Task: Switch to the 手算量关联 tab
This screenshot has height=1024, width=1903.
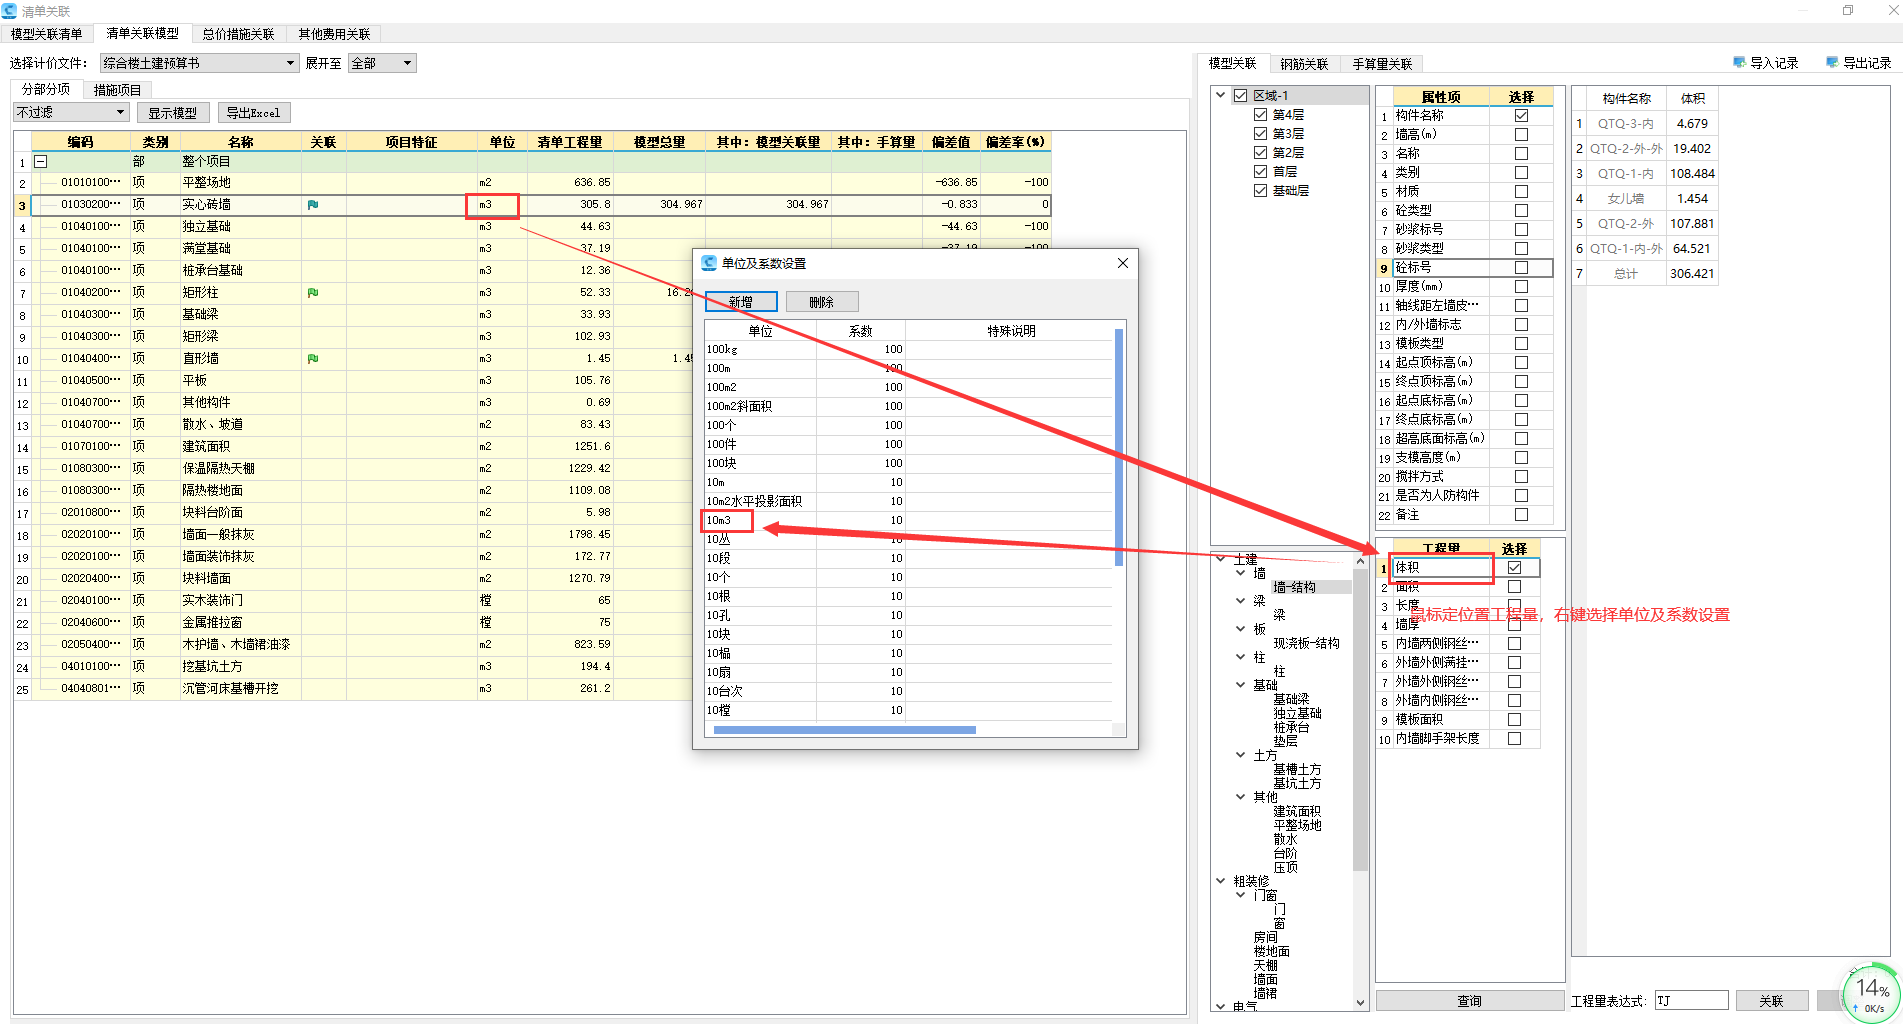Action: click(x=1382, y=64)
